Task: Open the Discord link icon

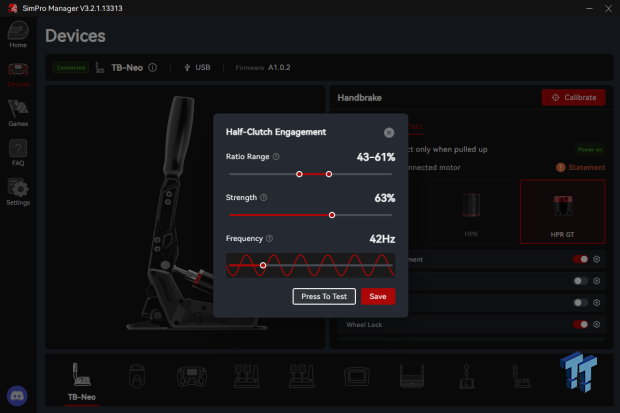Action: 17,396
